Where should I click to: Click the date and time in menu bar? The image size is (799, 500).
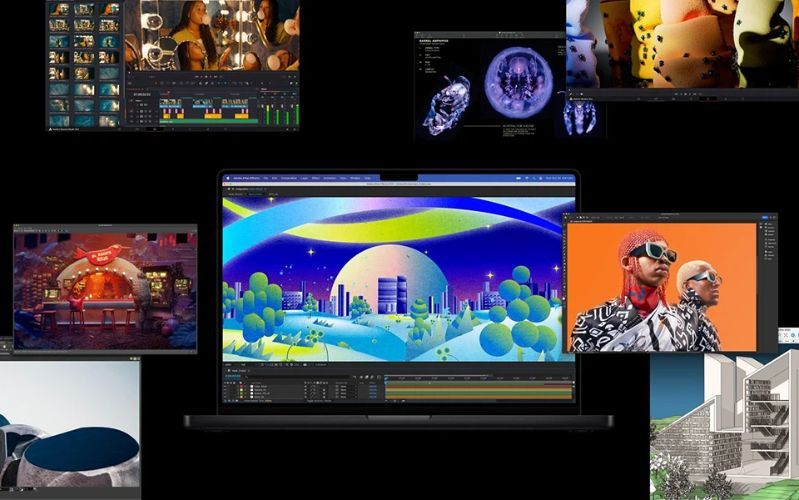560,178
